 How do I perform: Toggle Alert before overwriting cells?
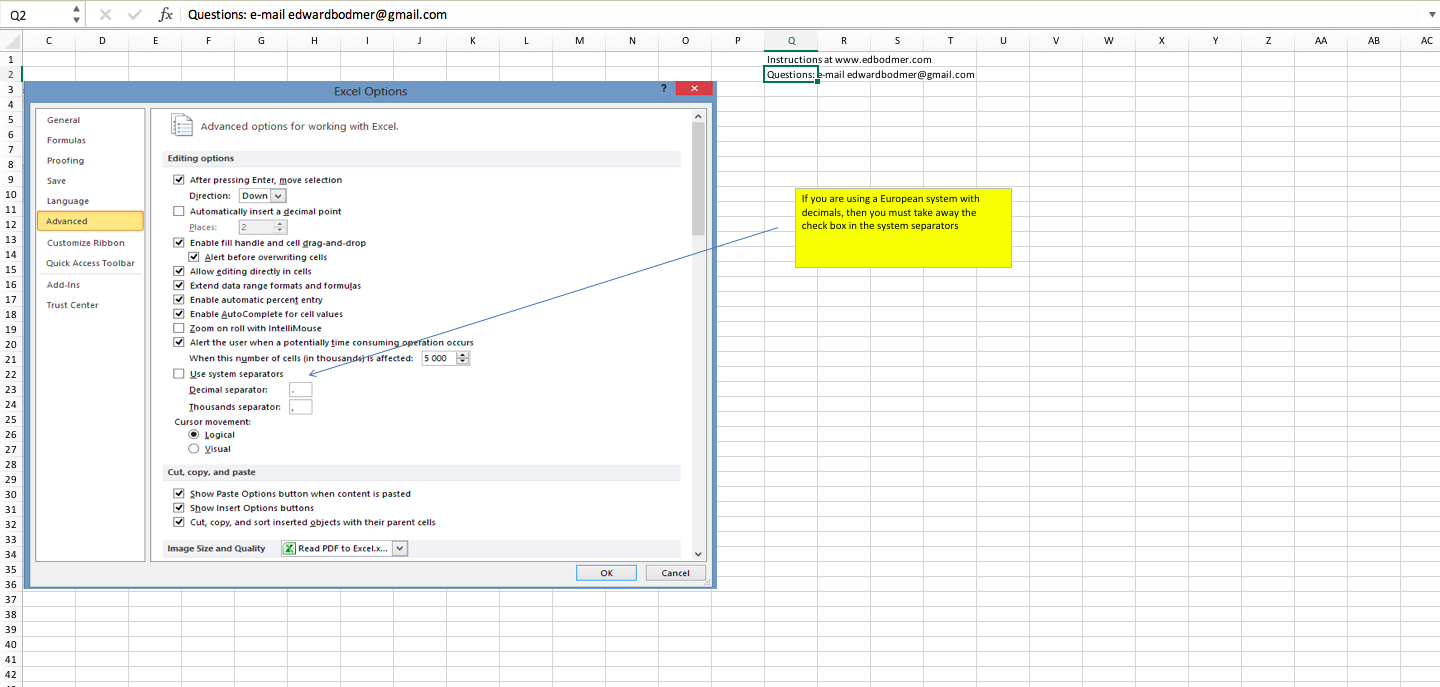coord(193,257)
